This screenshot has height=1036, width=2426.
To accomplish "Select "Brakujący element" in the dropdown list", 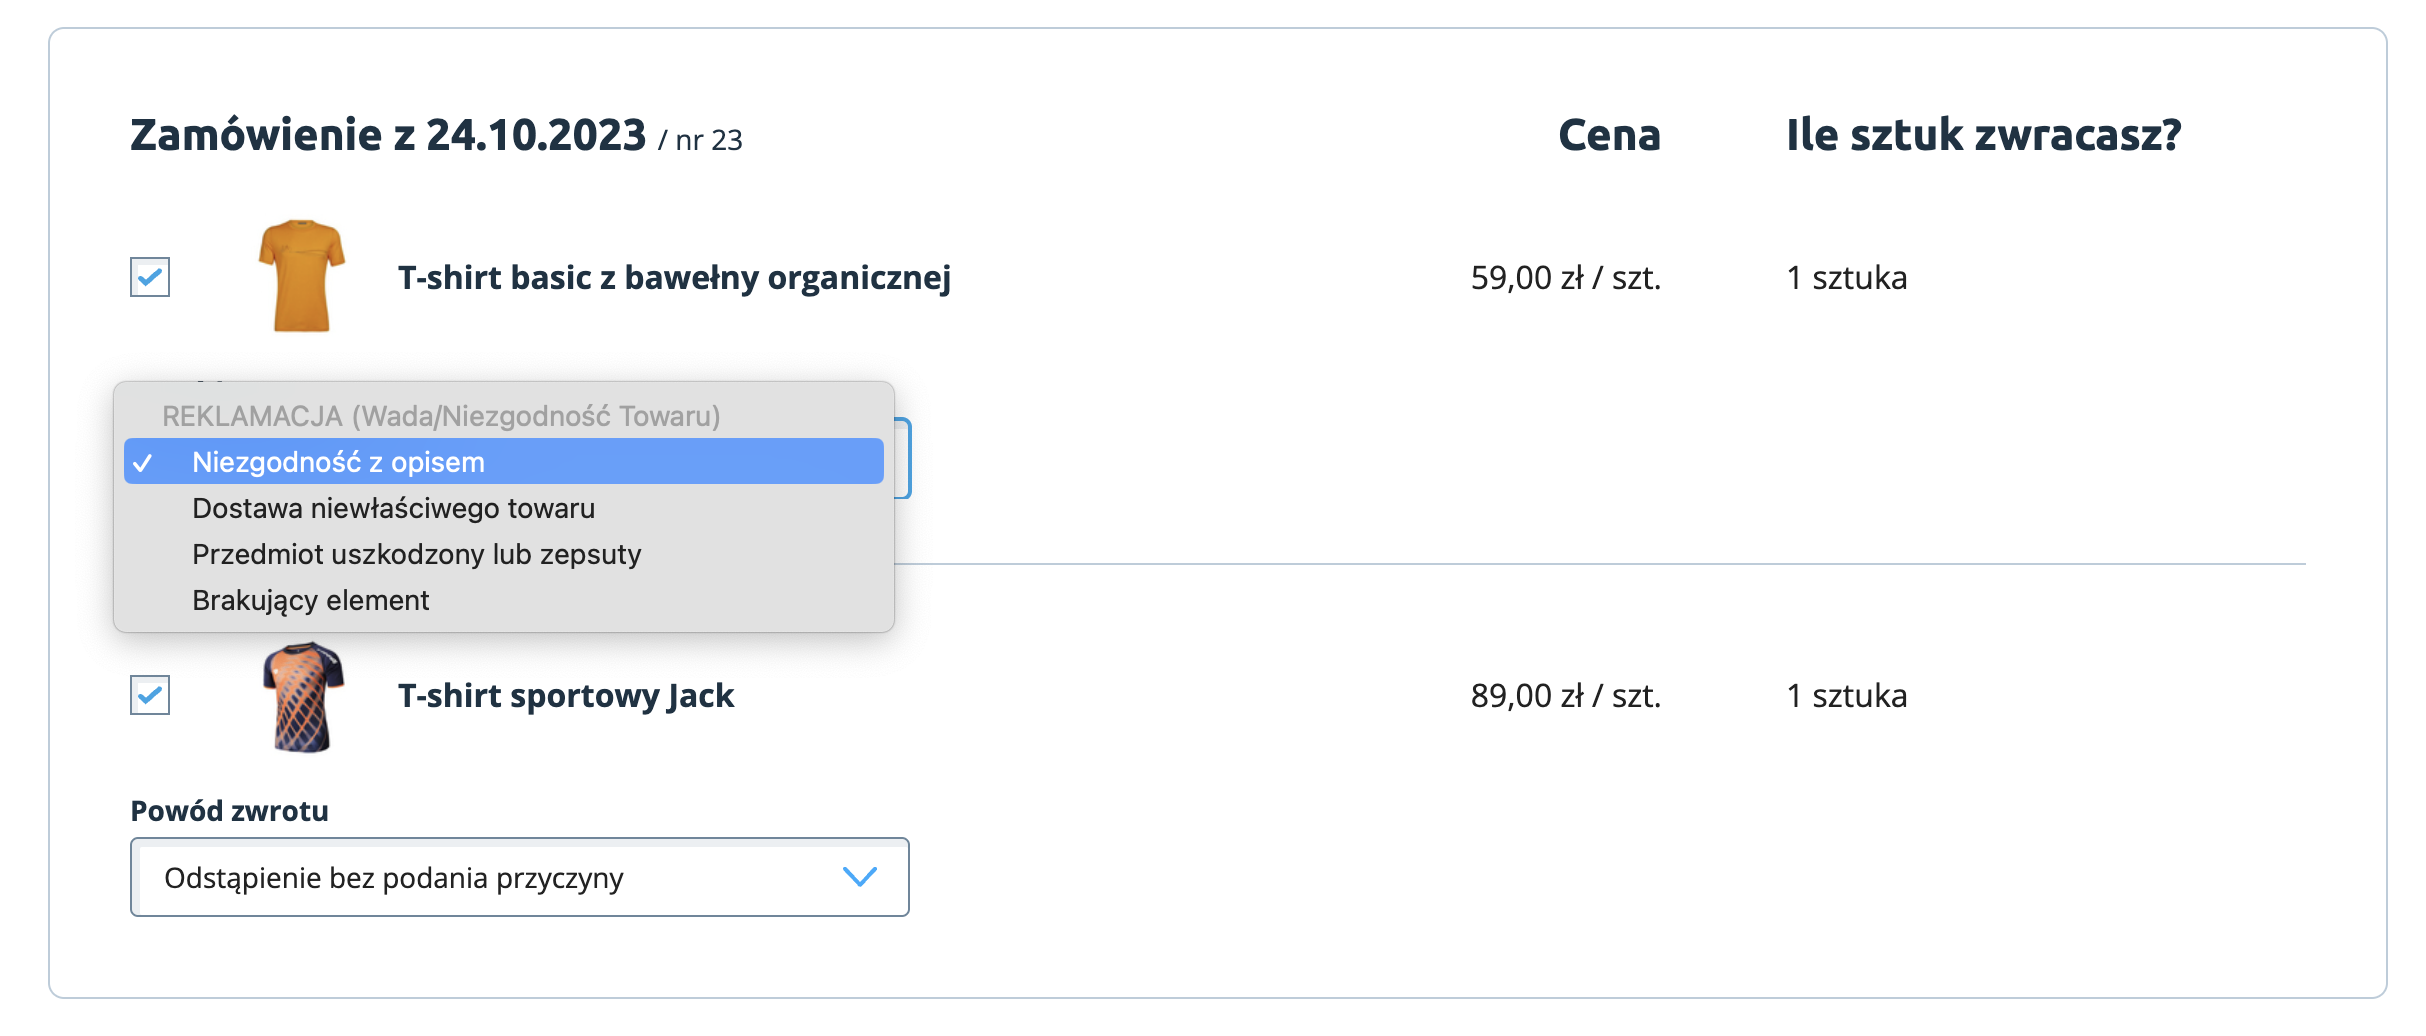I will pyautogui.click(x=310, y=600).
